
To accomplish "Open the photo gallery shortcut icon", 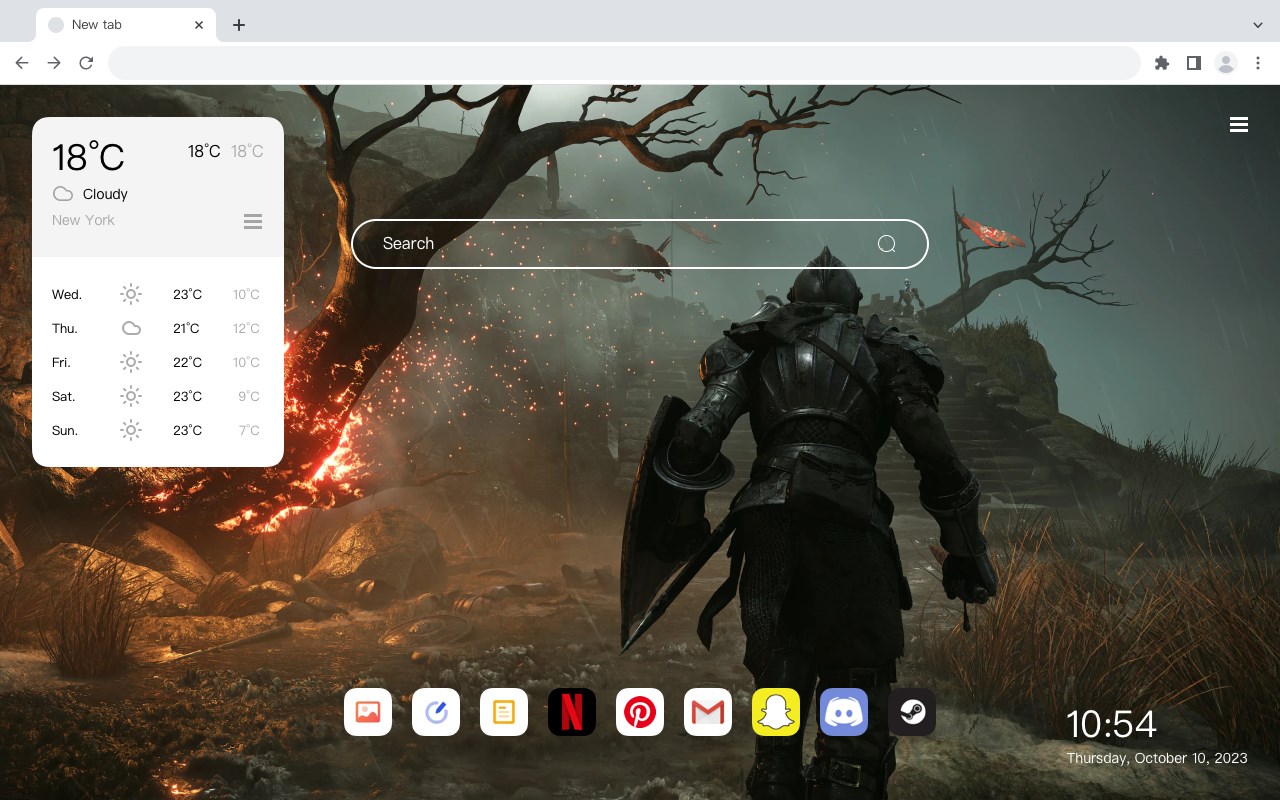I will (x=368, y=712).
